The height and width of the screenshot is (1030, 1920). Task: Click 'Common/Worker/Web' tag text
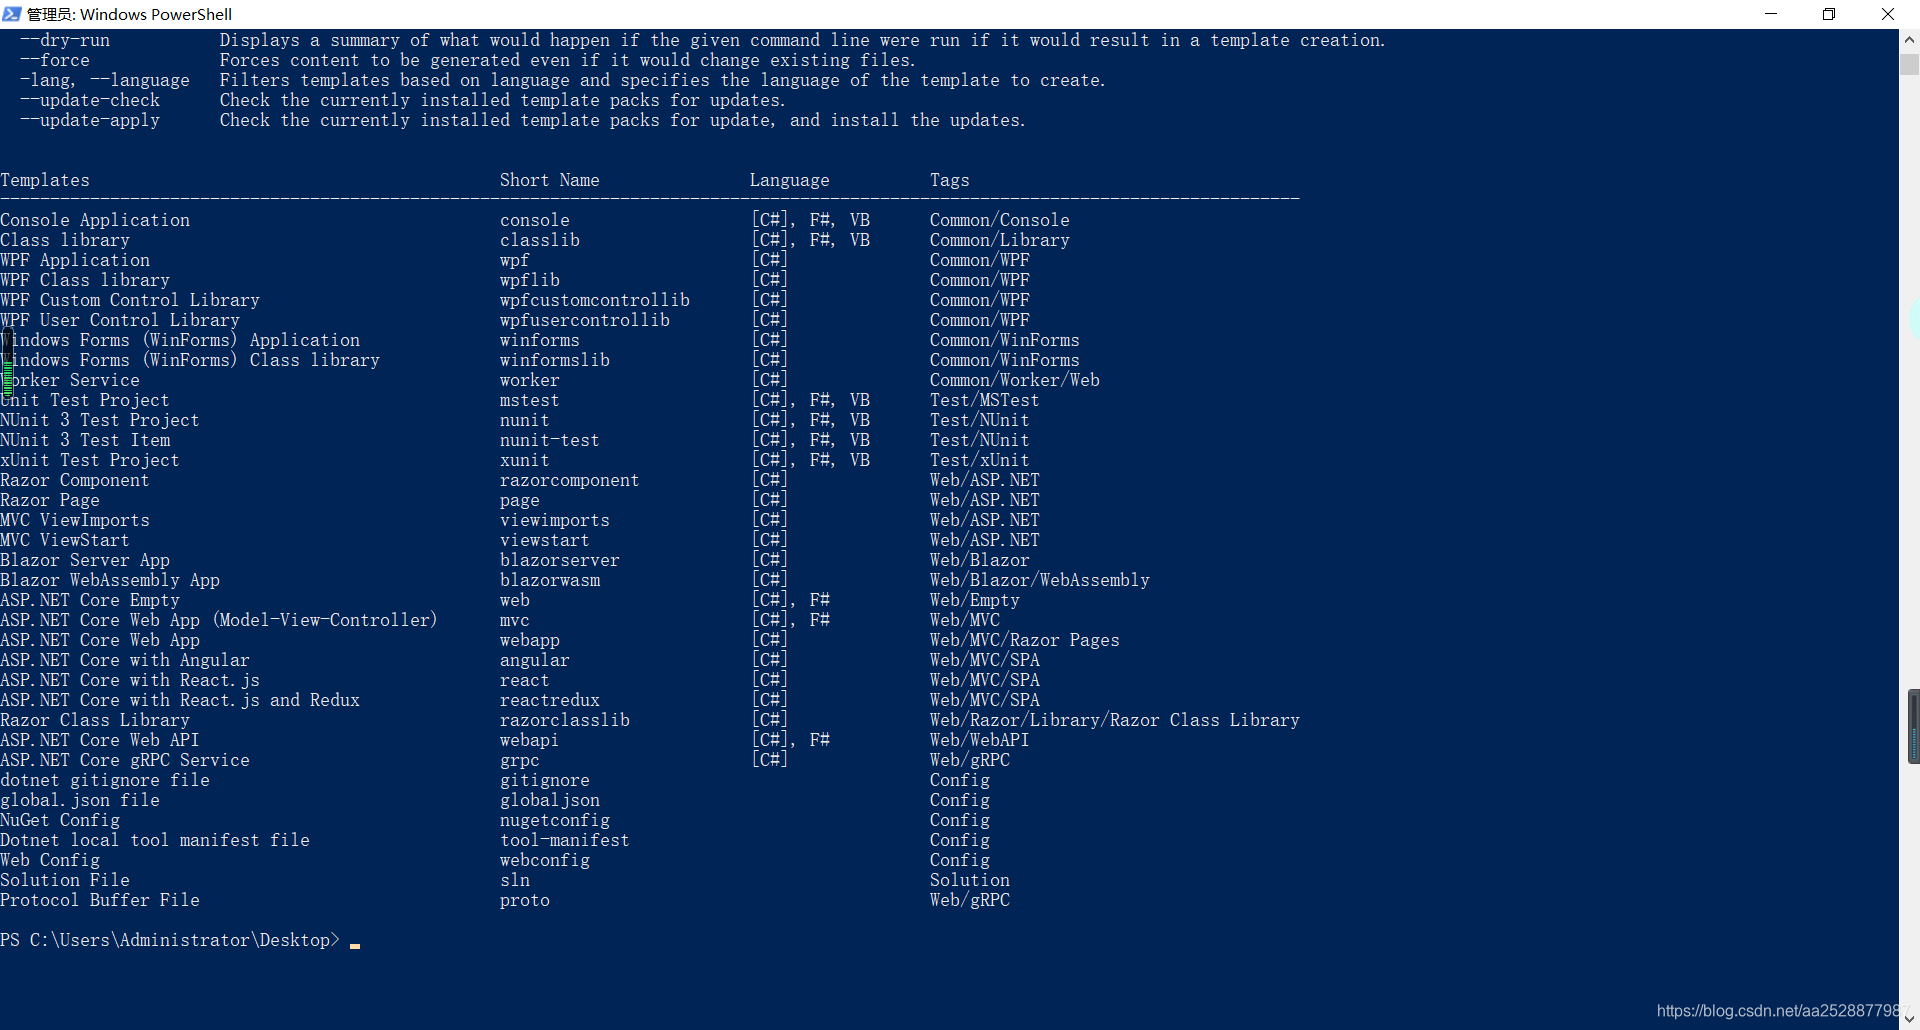coord(1015,380)
